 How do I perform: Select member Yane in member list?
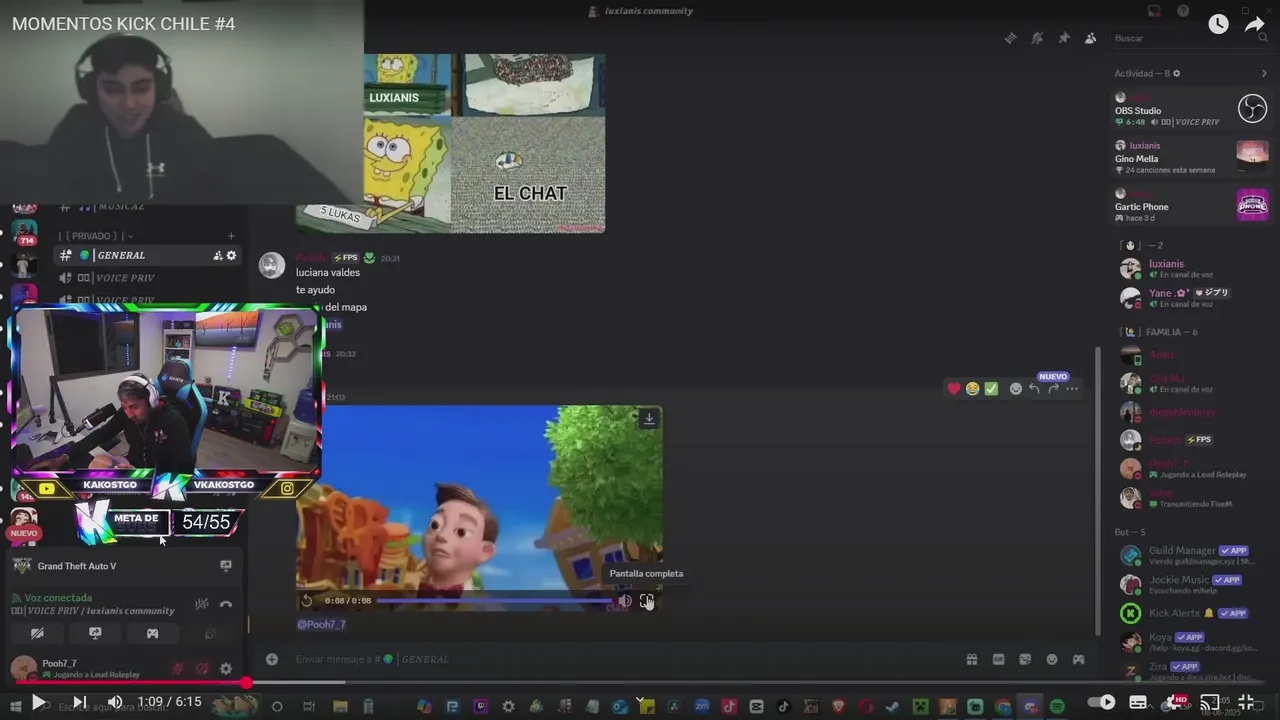[1191, 297]
